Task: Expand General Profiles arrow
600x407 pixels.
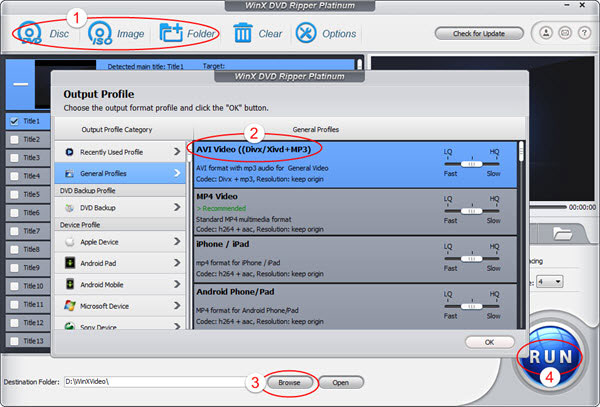Action: coord(177,173)
